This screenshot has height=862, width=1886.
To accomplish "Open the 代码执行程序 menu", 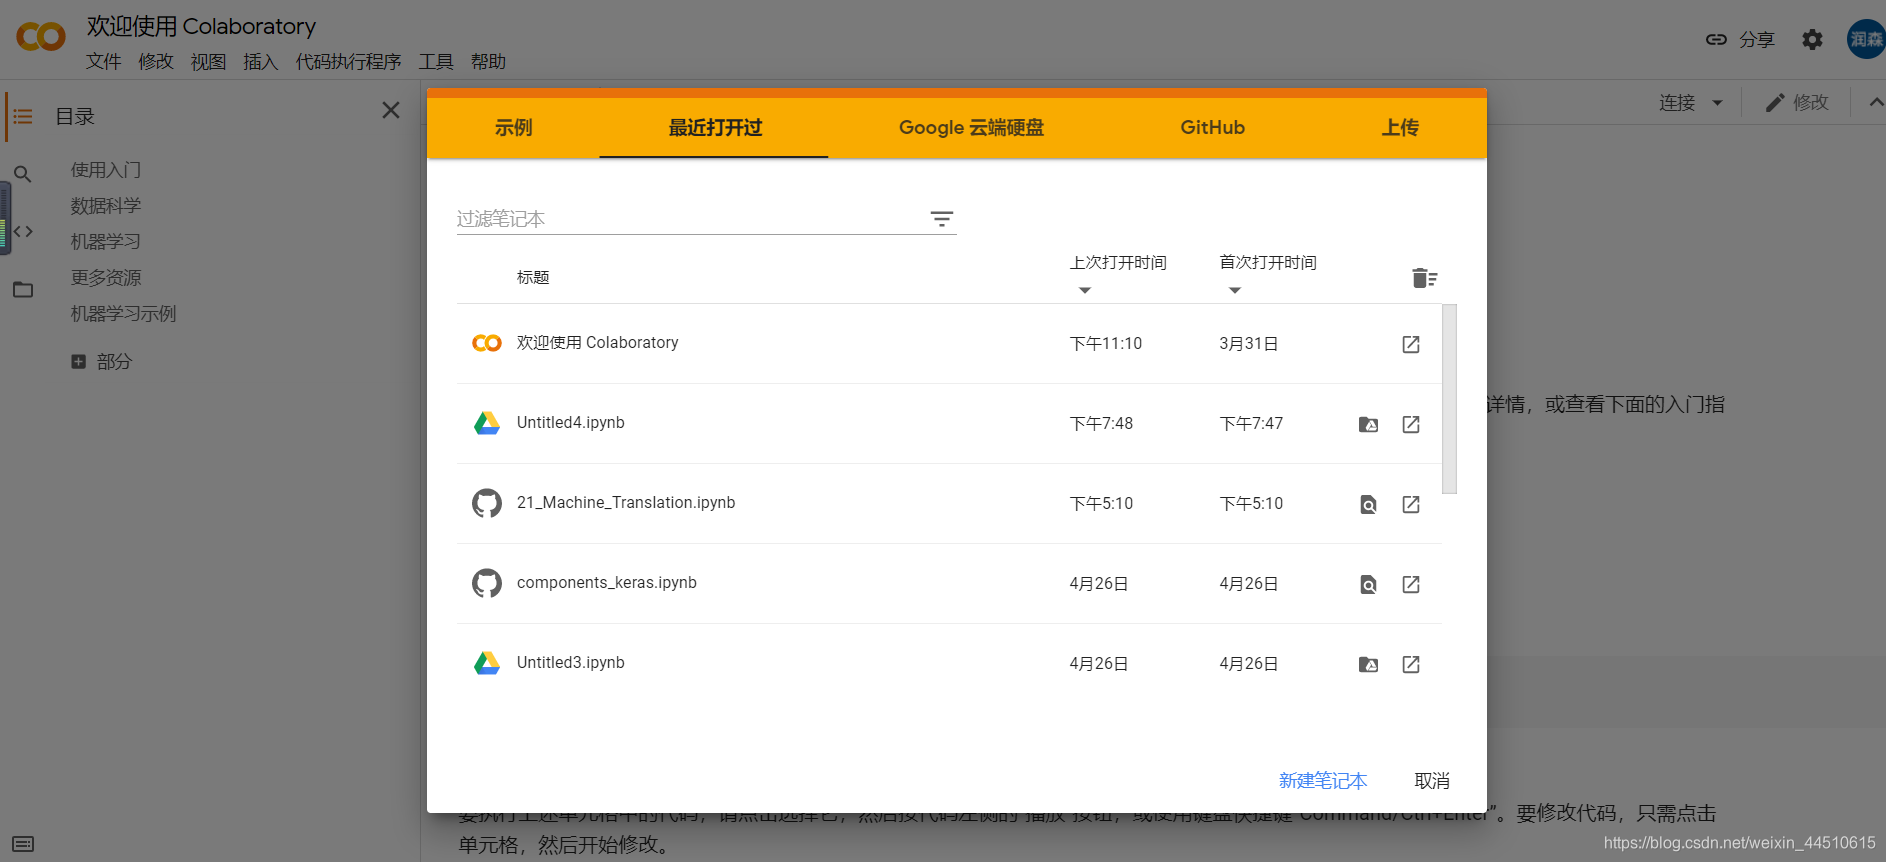I will click(348, 62).
